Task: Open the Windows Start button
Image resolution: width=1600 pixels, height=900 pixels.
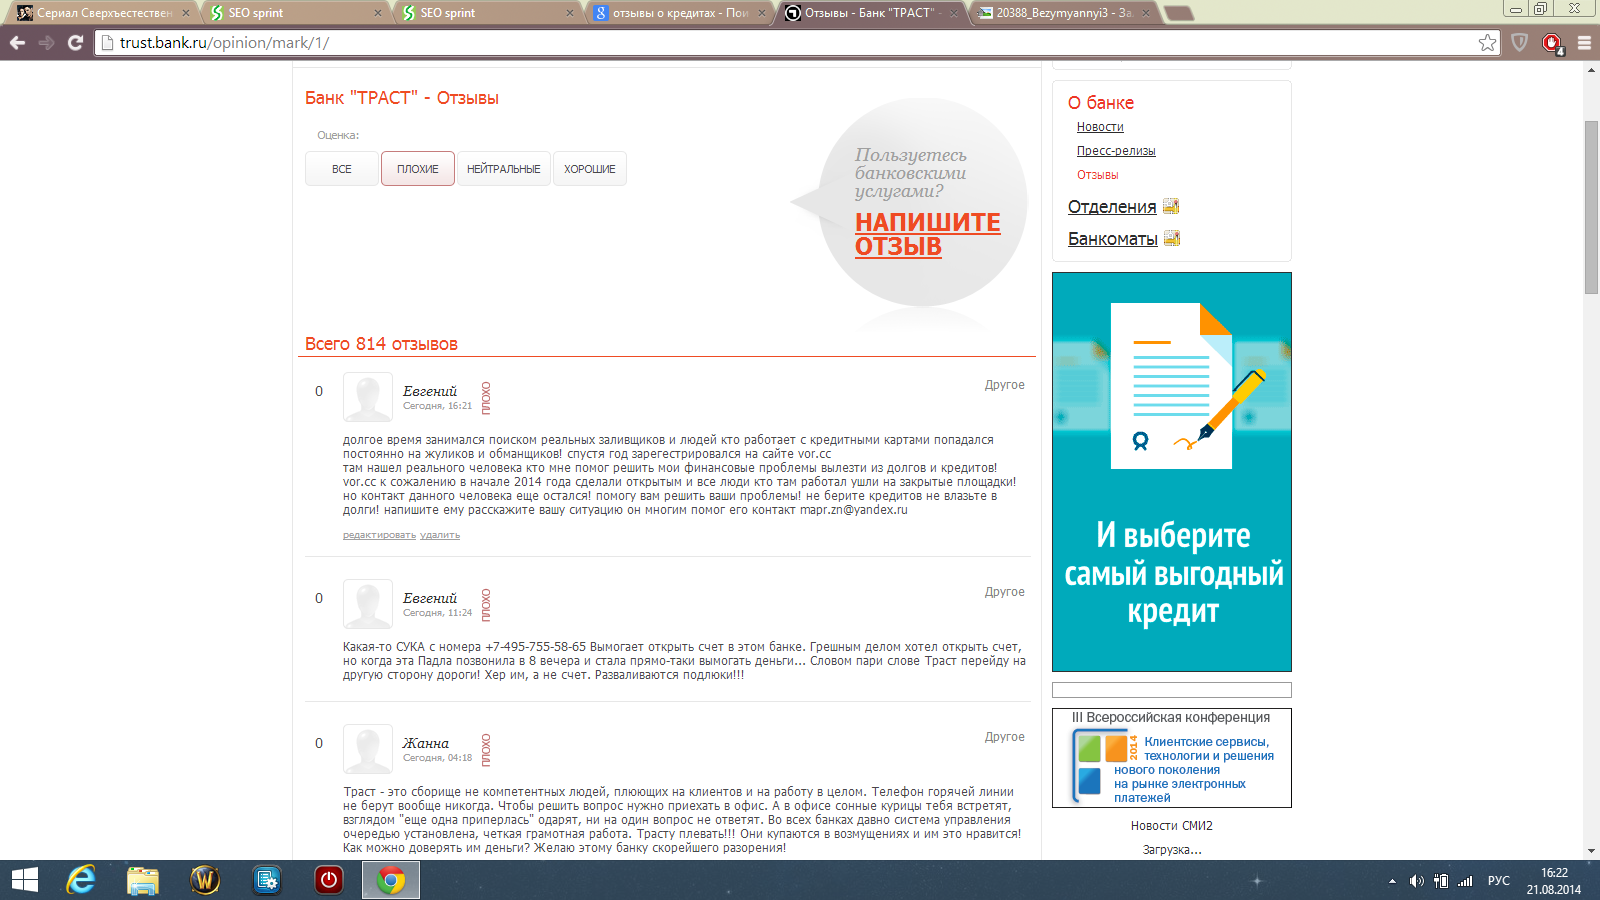Action: coord(25,880)
